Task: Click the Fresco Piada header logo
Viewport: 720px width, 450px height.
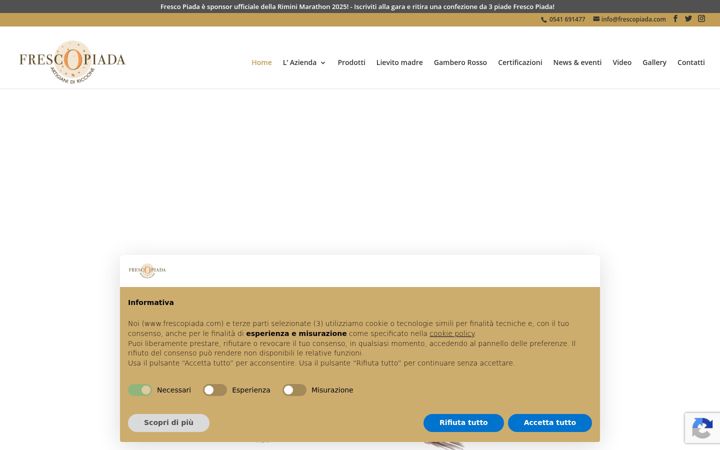Action: (x=72, y=62)
